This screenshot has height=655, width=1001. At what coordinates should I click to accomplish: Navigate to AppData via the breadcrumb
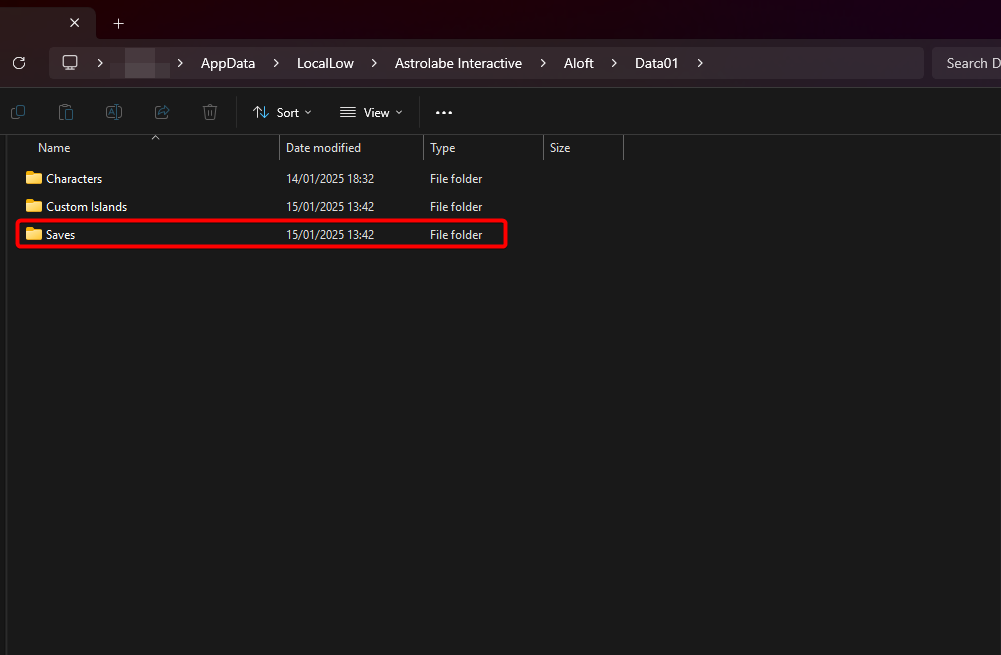(227, 62)
